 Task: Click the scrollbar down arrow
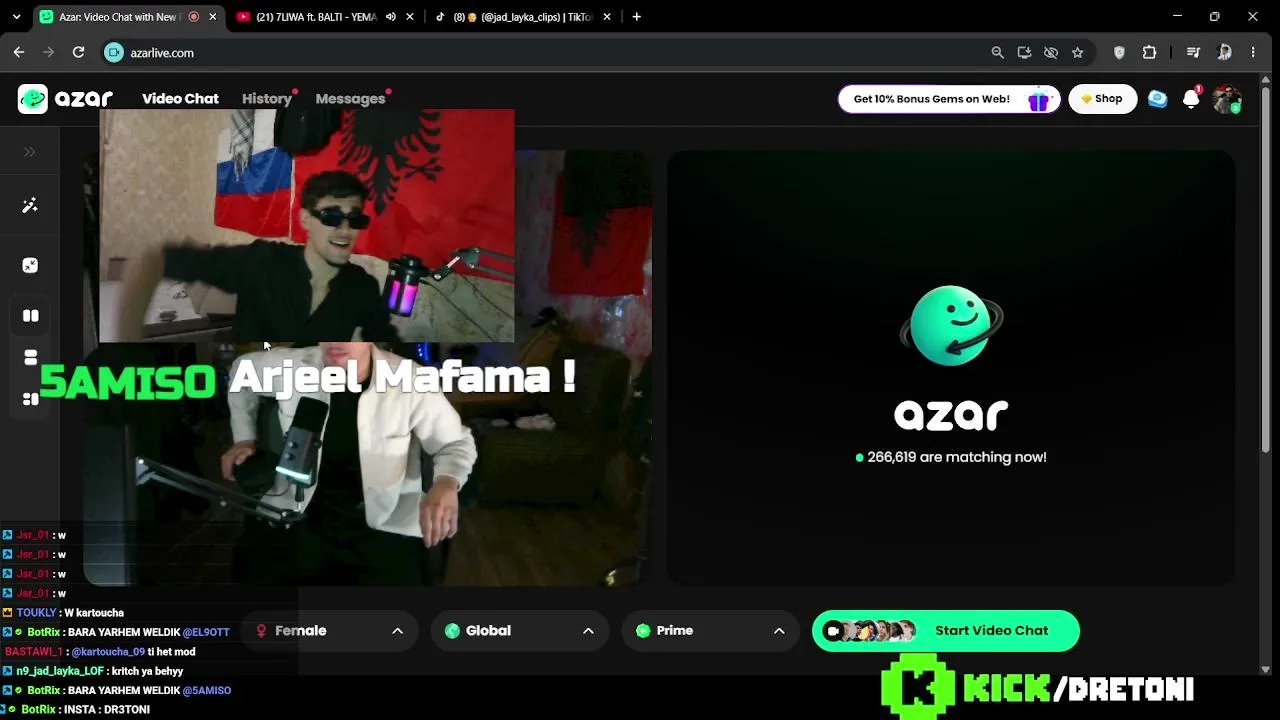tap(1266, 669)
